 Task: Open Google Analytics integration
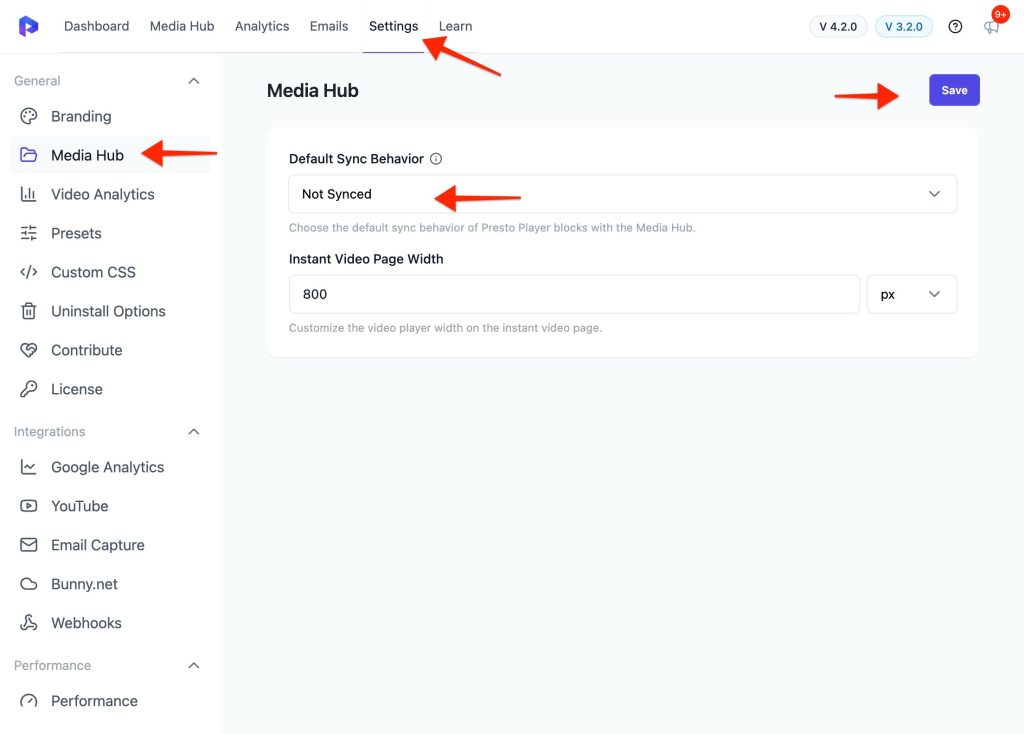click(x=110, y=467)
